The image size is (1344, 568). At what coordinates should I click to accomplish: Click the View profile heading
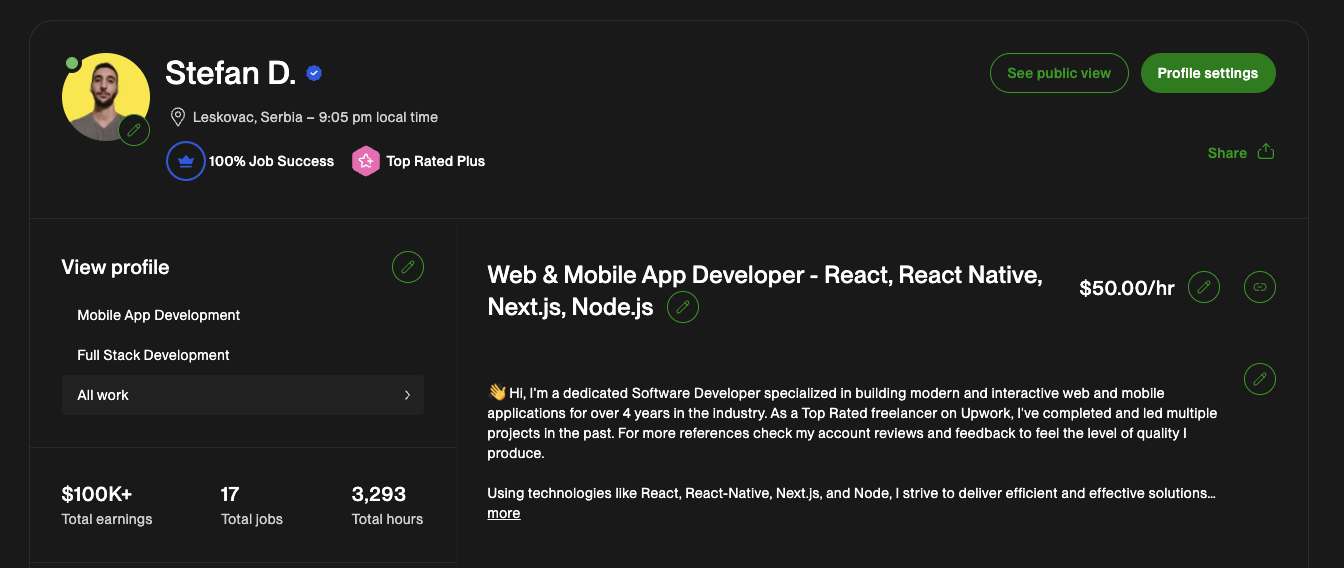click(115, 267)
